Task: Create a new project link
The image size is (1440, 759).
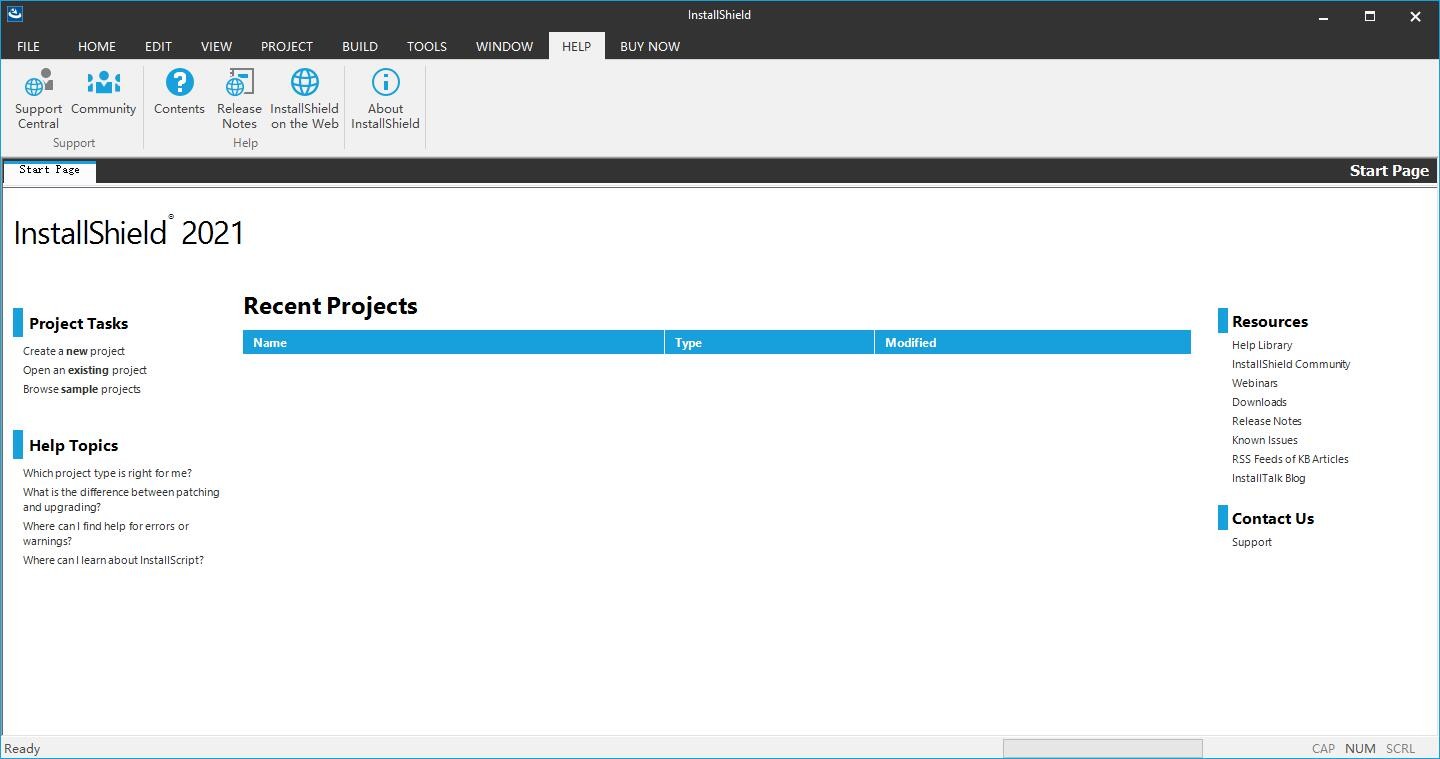Action: tap(74, 351)
